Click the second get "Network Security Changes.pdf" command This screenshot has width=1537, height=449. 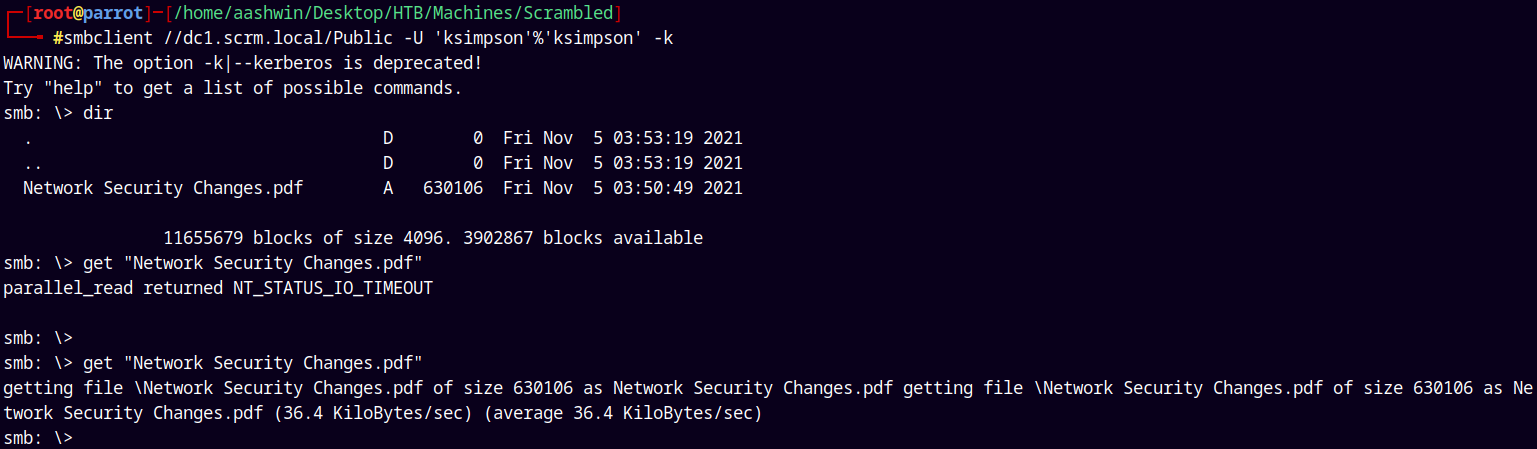(x=213, y=363)
